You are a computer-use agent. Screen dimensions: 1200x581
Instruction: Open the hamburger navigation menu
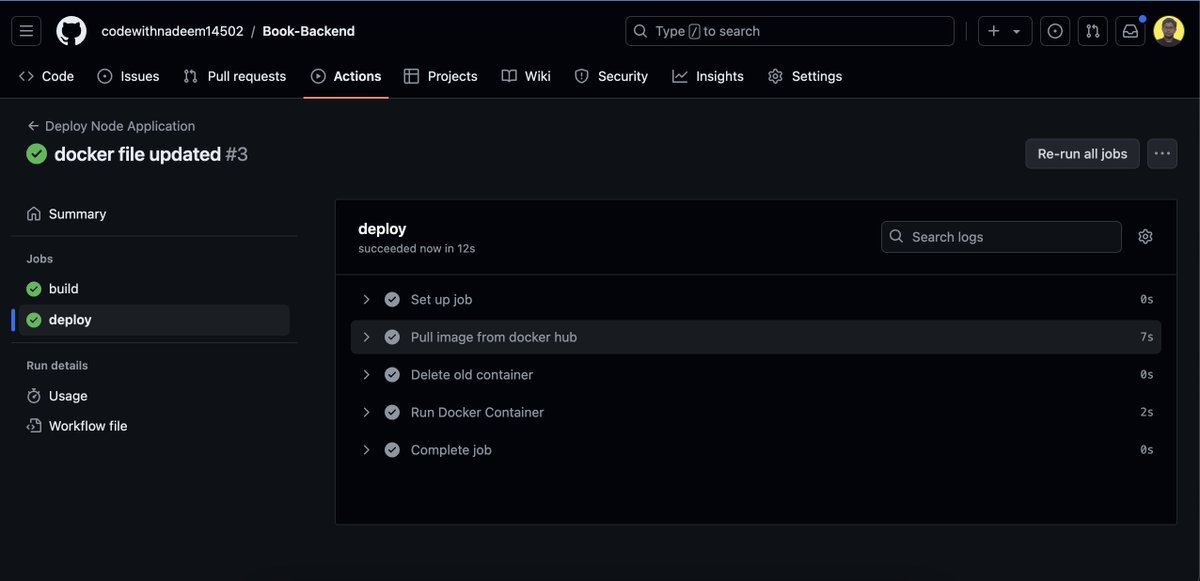(x=27, y=31)
